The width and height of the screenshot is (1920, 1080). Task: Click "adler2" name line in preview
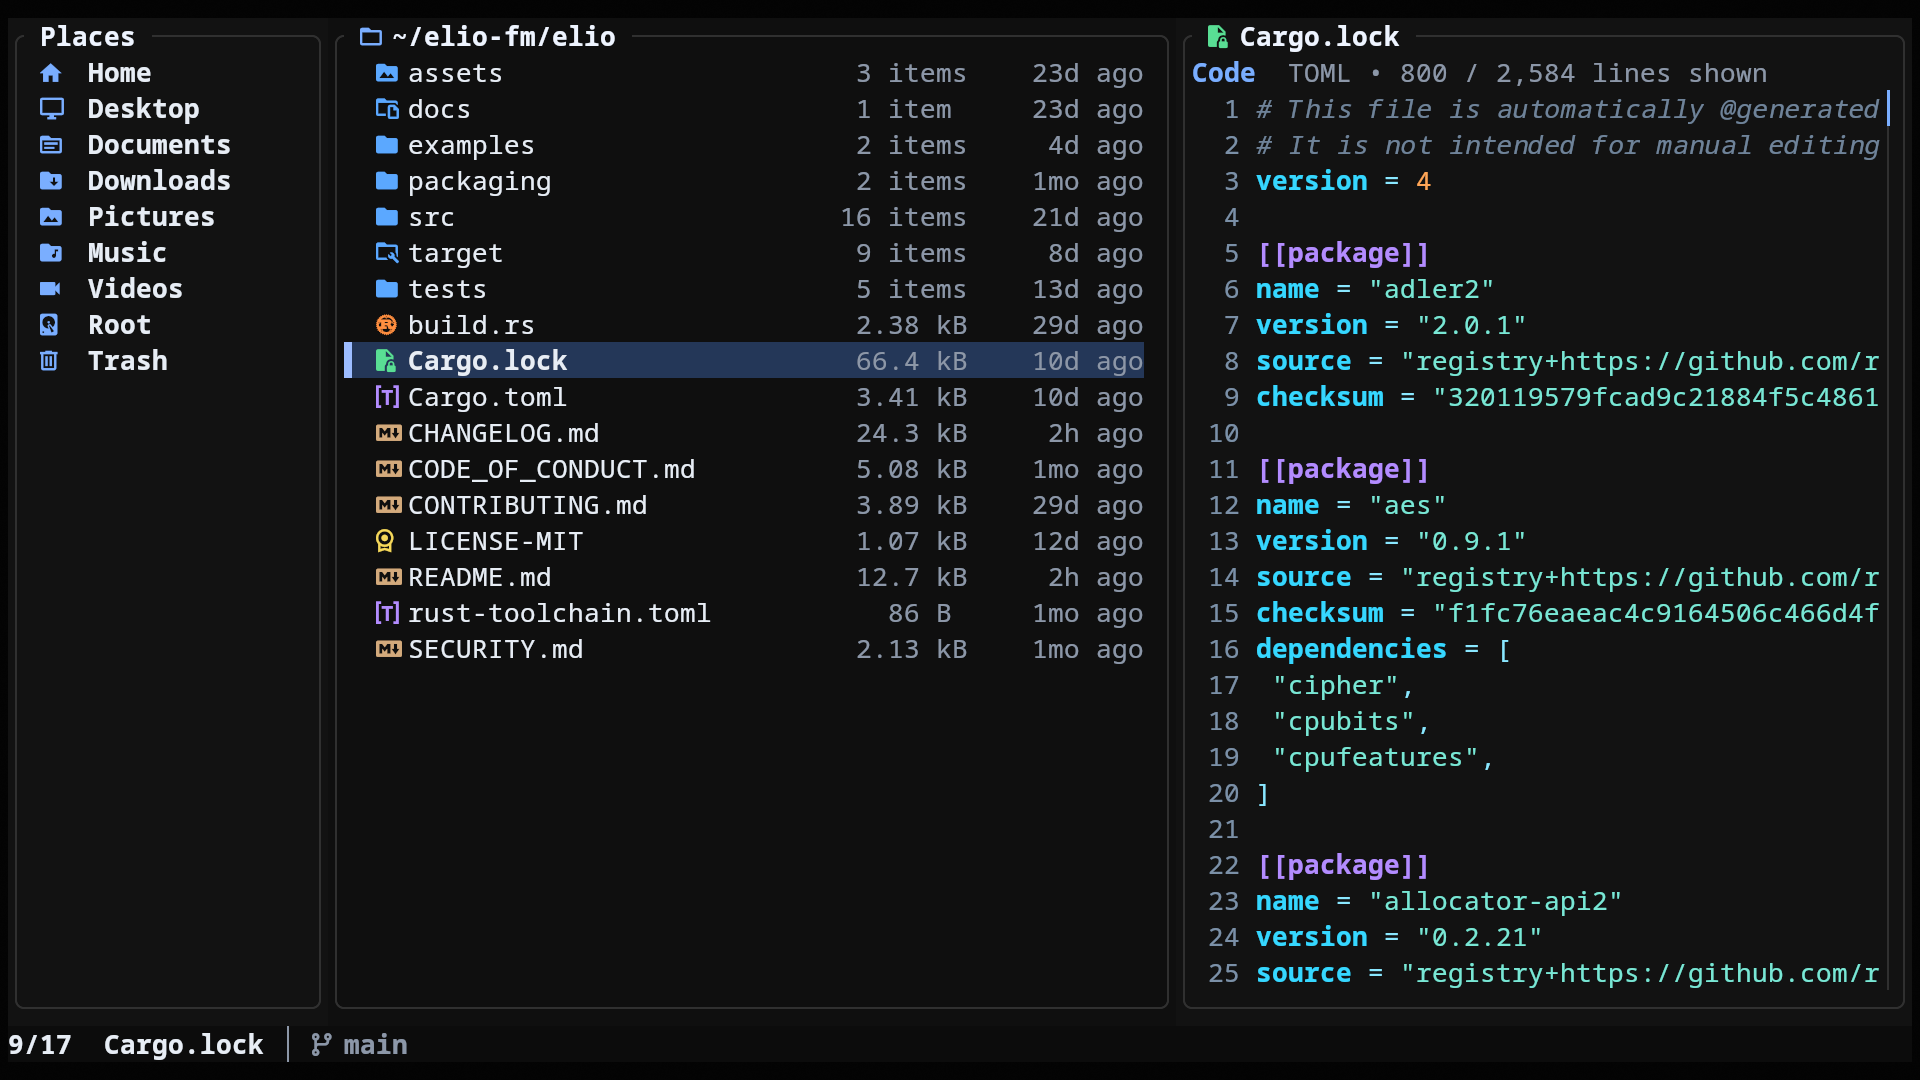click(x=1375, y=289)
